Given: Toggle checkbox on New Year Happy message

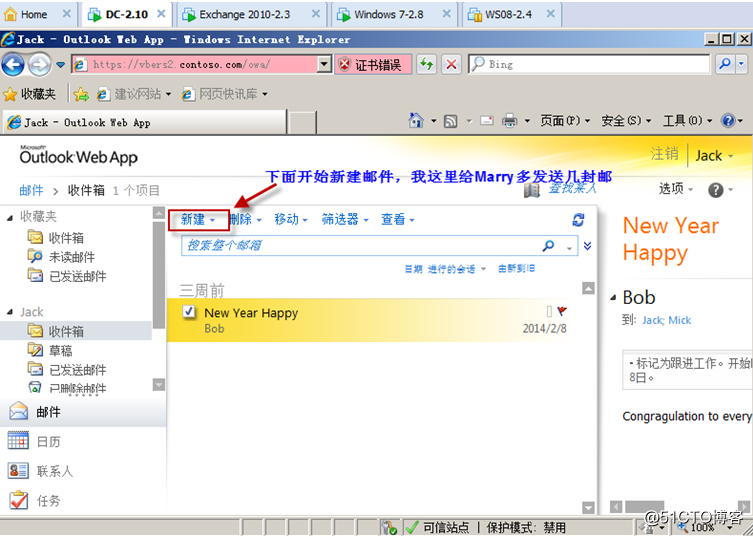Looking at the screenshot, I should point(189,312).
